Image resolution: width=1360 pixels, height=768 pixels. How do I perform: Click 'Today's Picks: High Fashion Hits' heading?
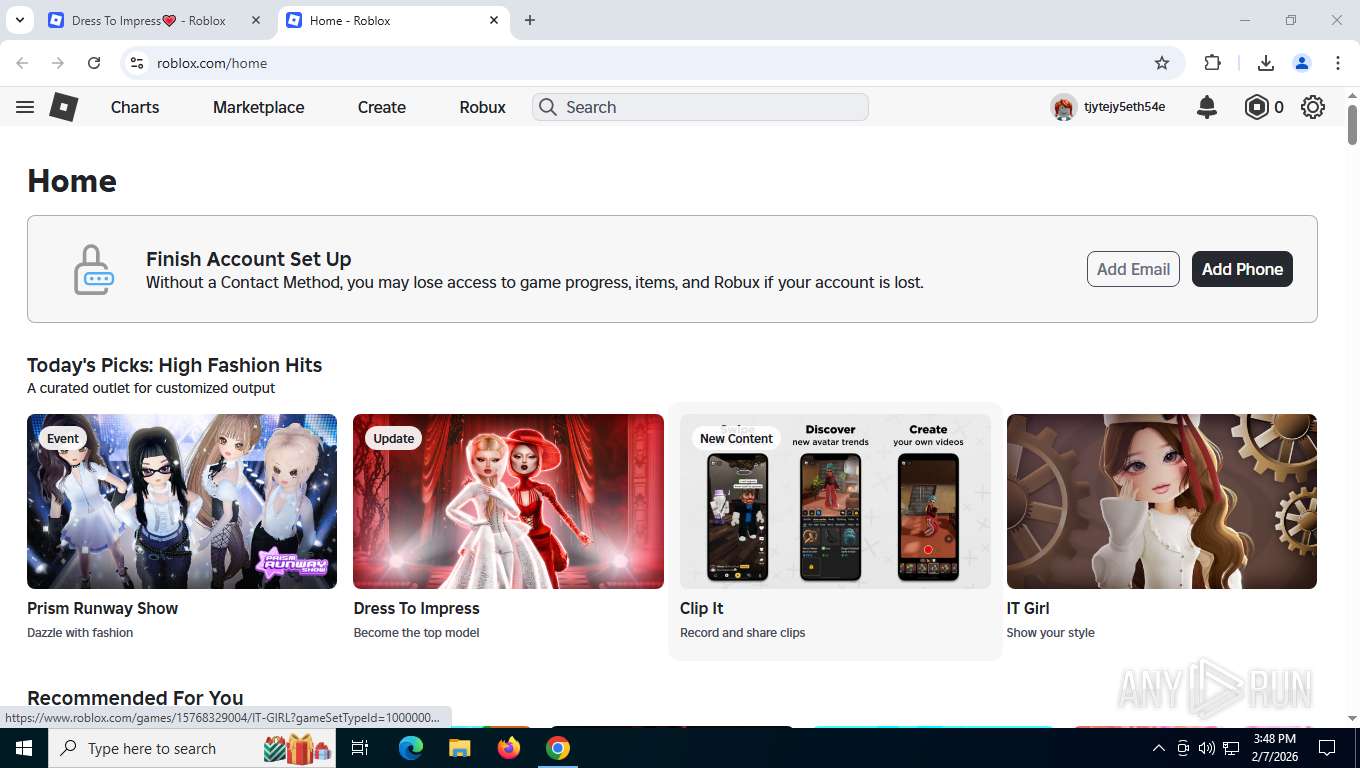[x=174, y=365]
